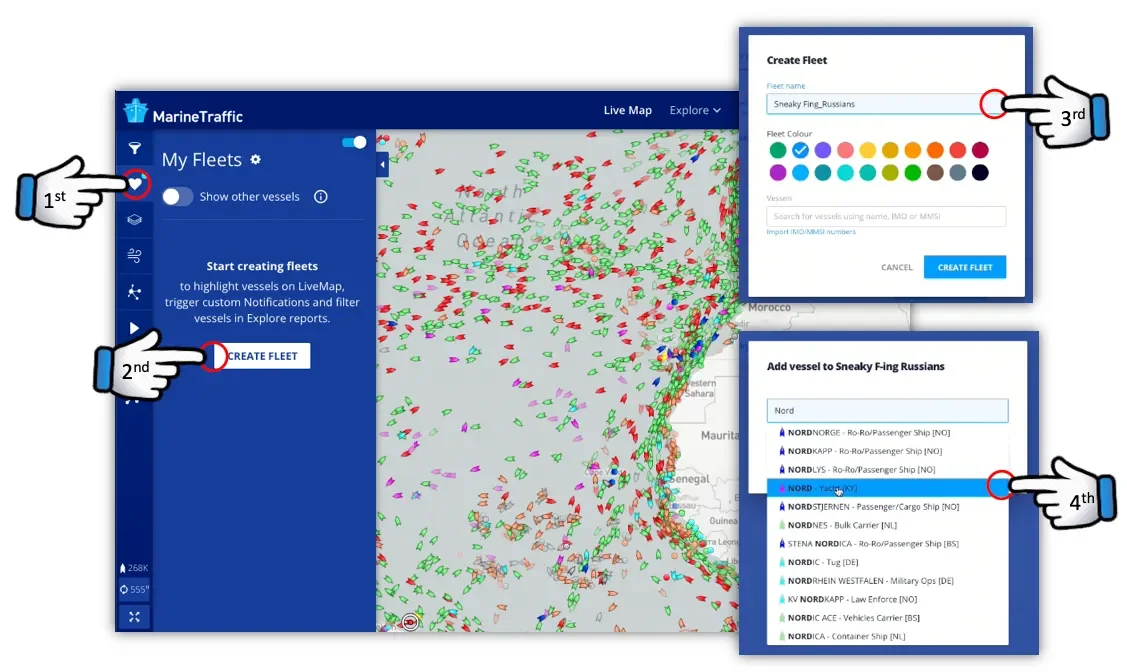Select NORDSTJERNEN Passenger/Cargo Ship result
Viewport: 1127px width, 672px height.
[887, 507]
